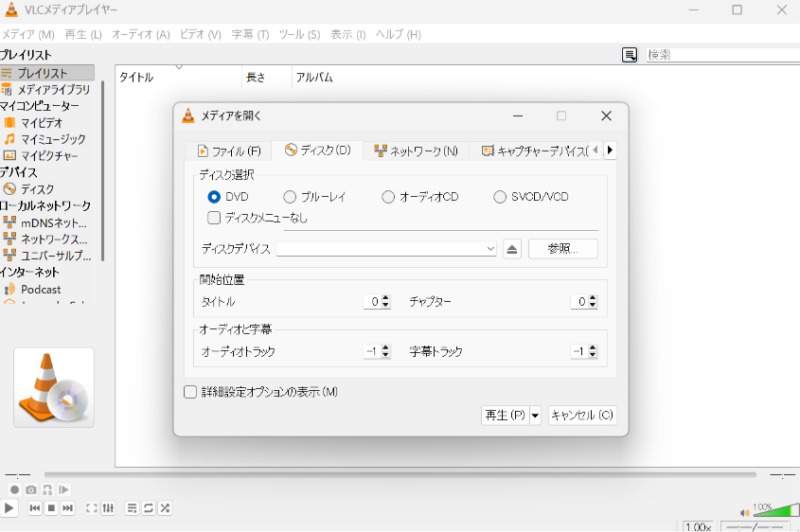Select the SVCD/VCD radio button
The image size is (800, 532).
499,196
